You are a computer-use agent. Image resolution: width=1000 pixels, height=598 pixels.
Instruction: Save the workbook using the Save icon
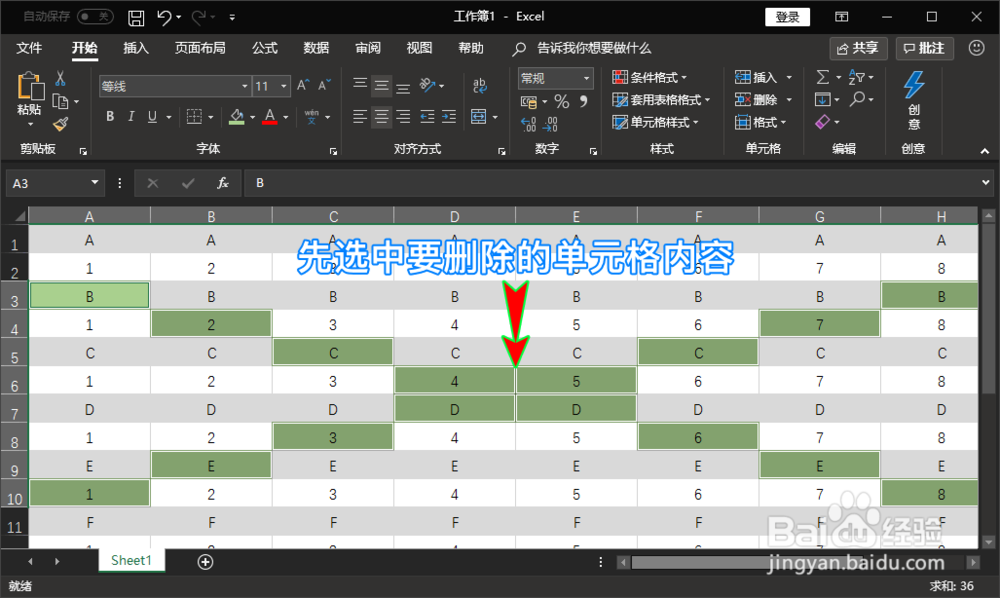coord(136,17)
